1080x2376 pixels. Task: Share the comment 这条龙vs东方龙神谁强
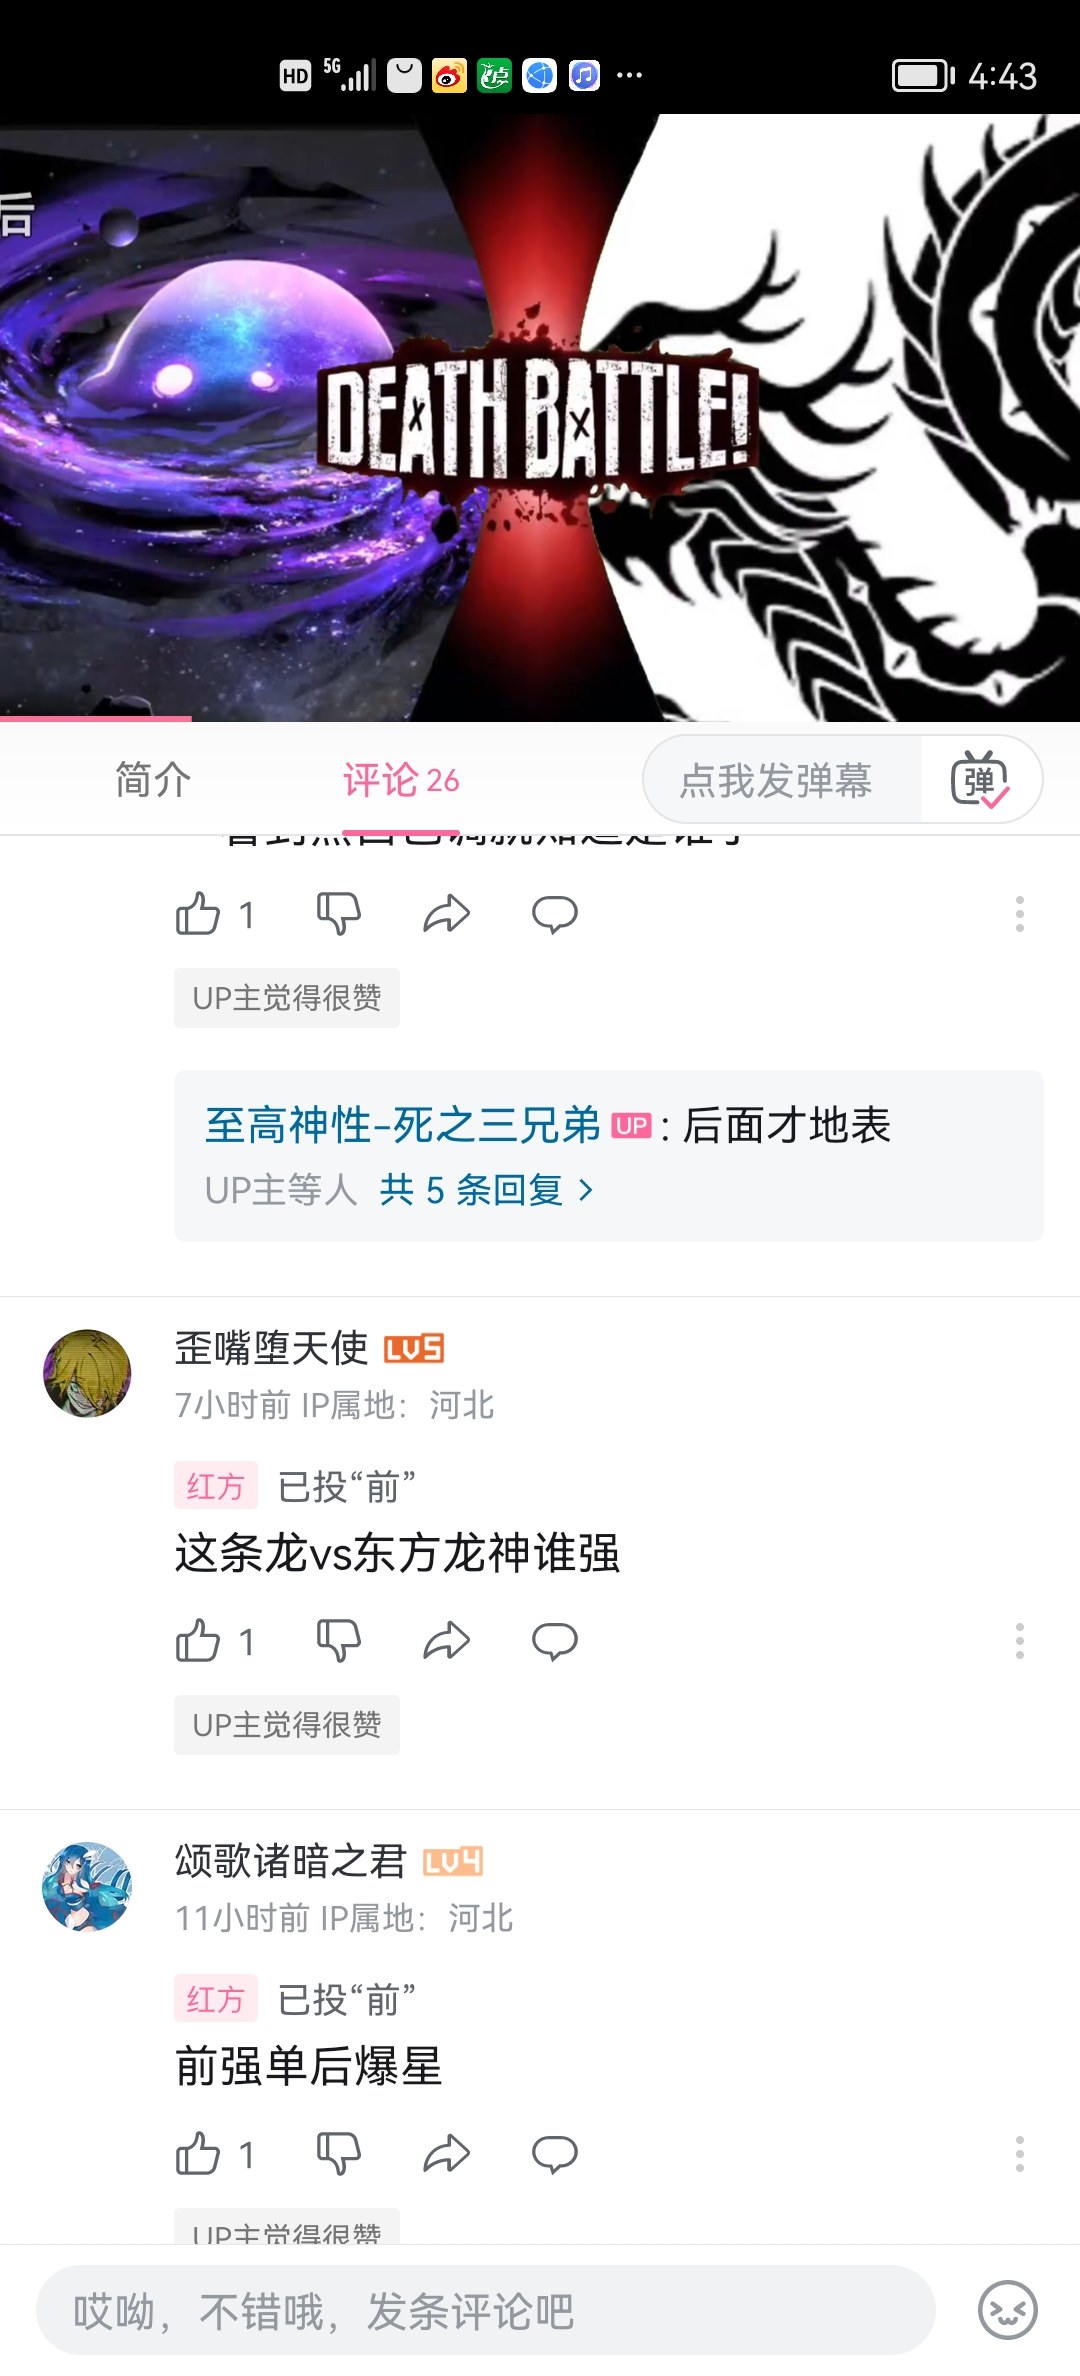coord(446,1640)
